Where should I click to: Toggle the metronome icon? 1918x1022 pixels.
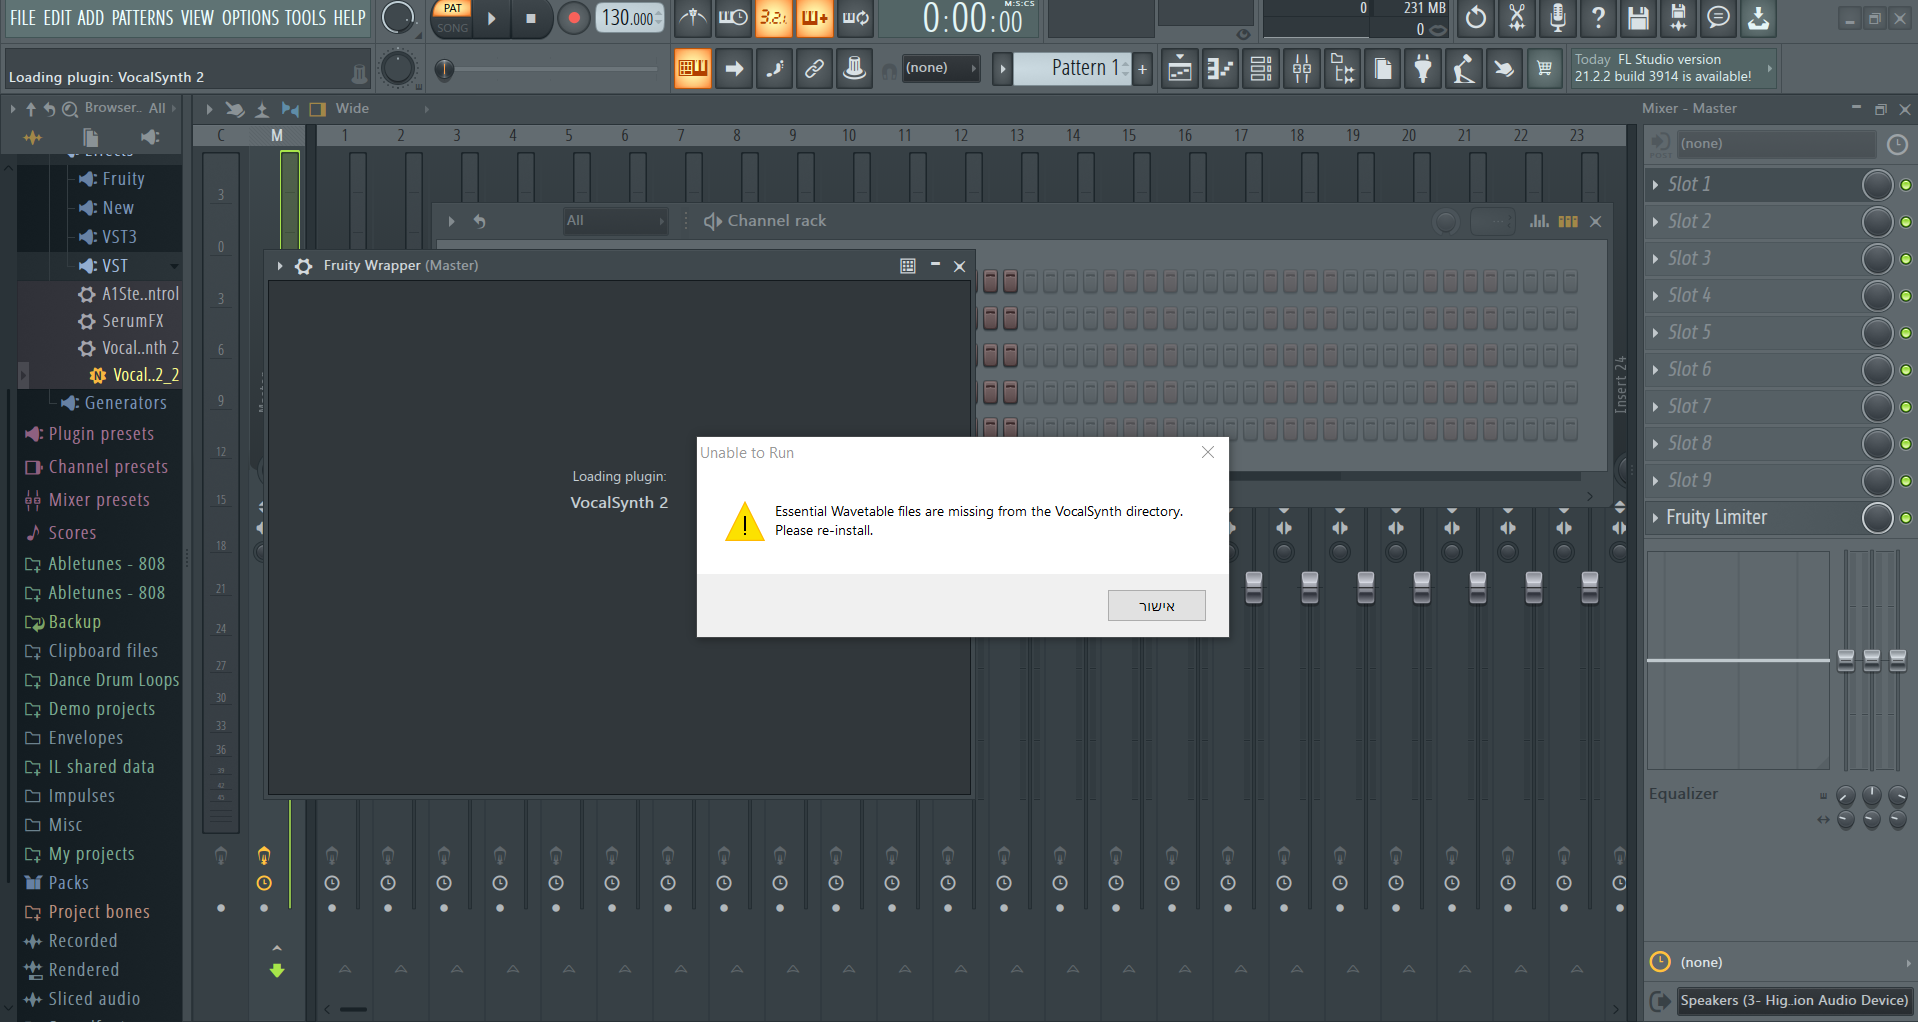point(692,18)
